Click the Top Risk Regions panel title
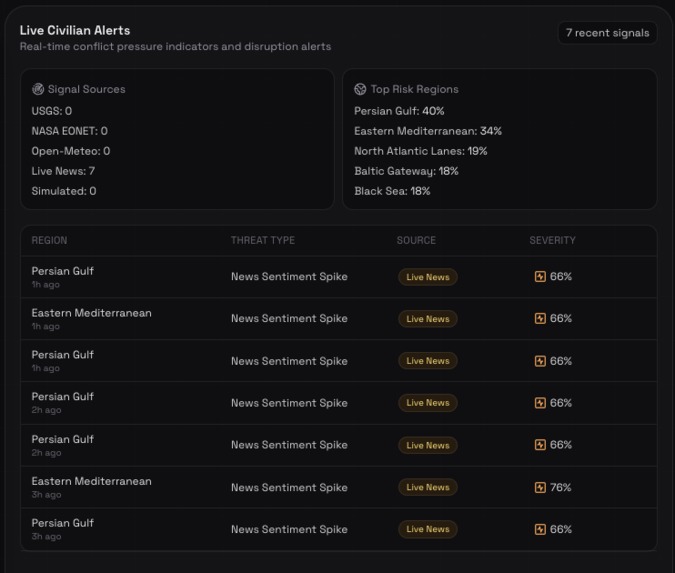Viewport: 675px width, 573px height. tap(415, 89)
